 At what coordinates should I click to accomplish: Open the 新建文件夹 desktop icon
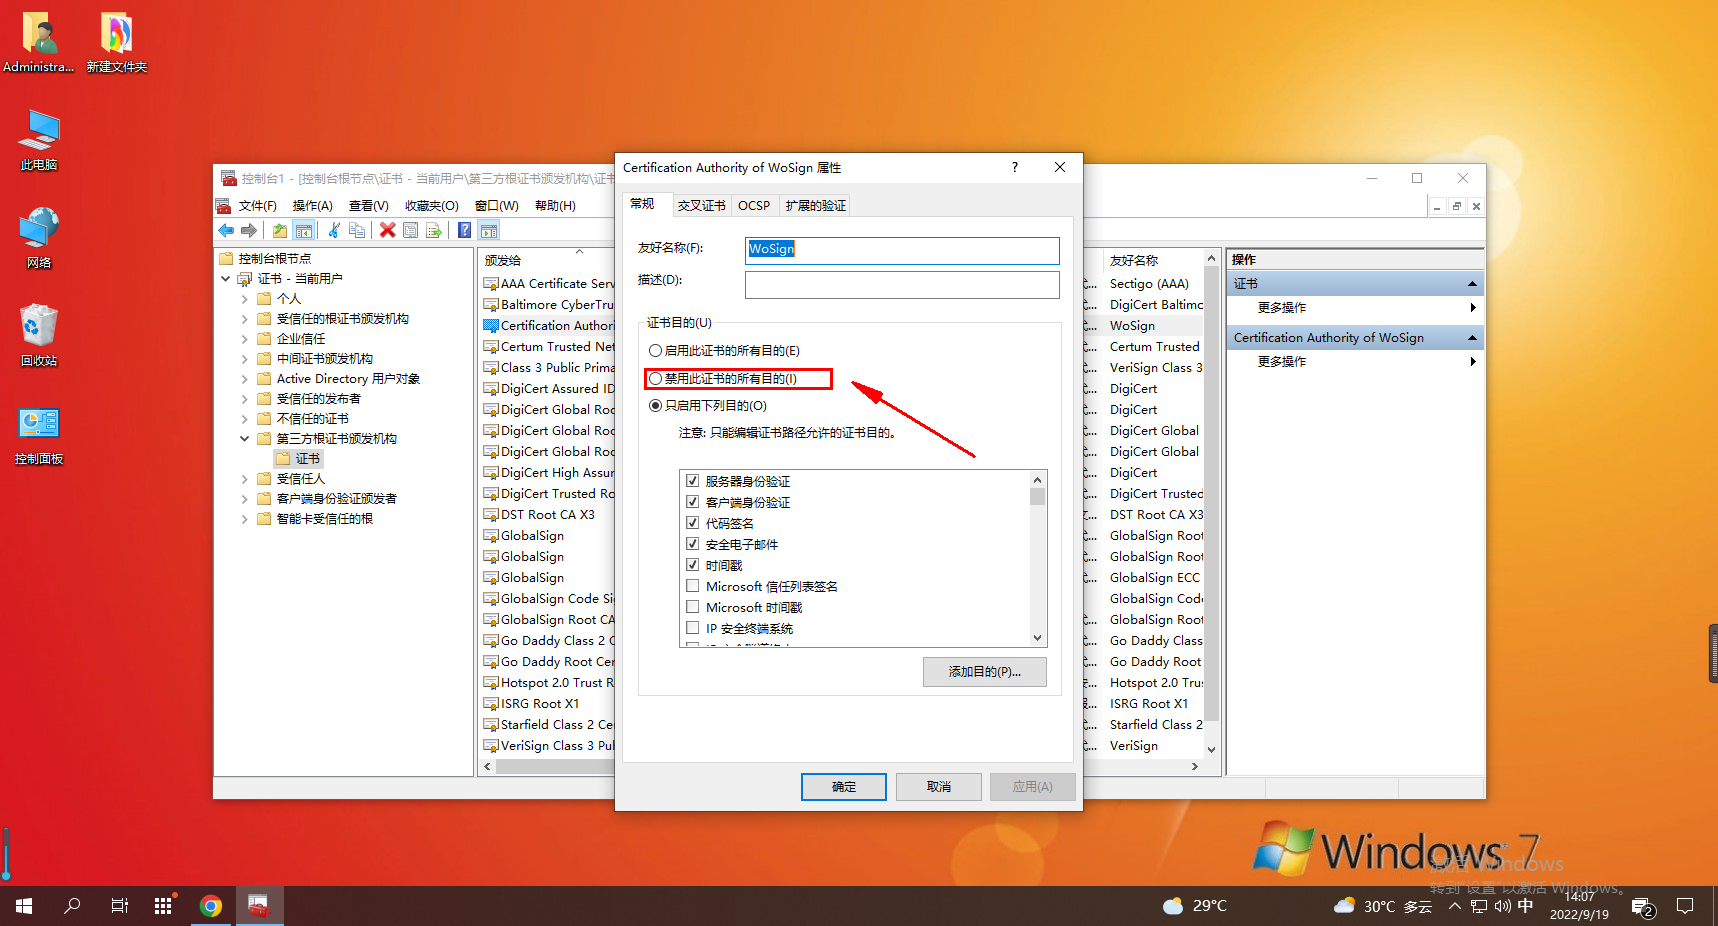pyautogui.click(x=116, y=43)
